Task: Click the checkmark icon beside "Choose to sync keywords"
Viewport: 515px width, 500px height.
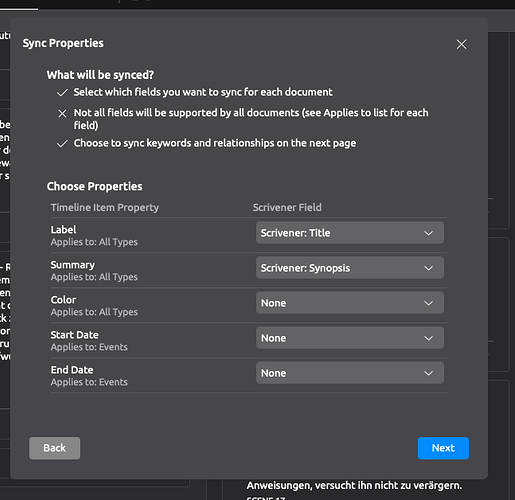Action: click(x=62, y=144)
